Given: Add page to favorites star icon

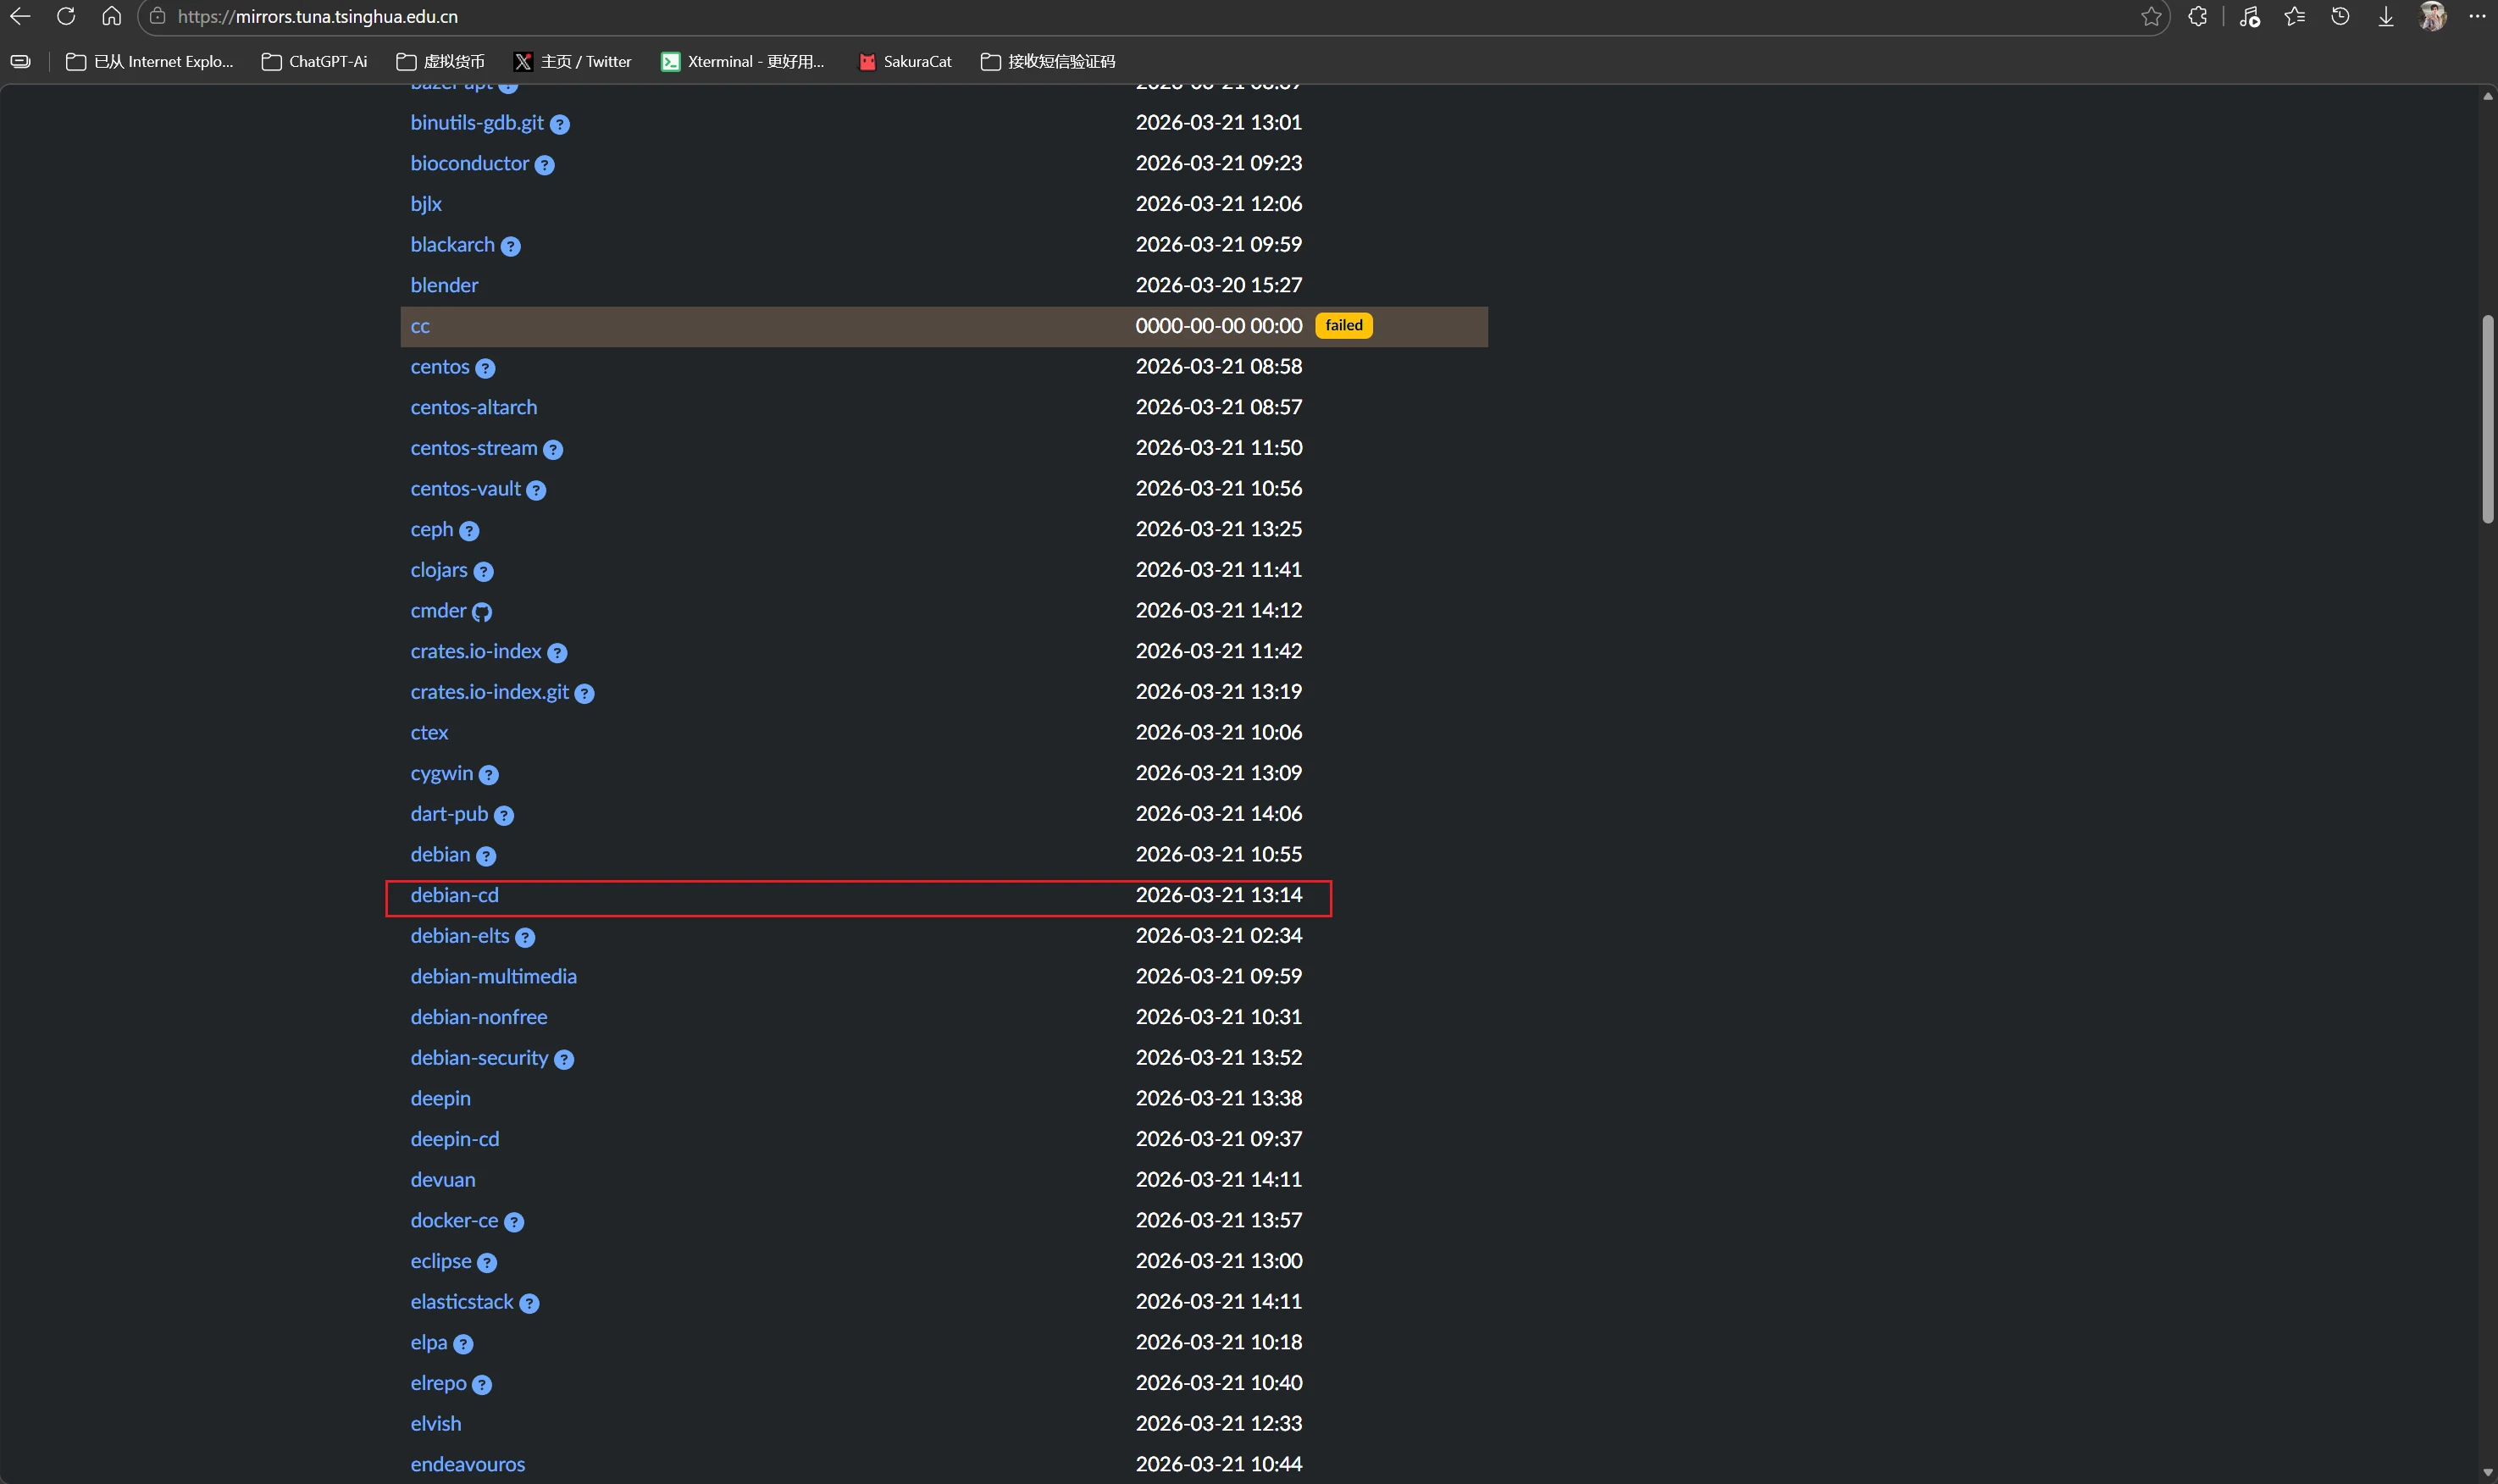Looking at the screenshot, I should coord(2151,17).
